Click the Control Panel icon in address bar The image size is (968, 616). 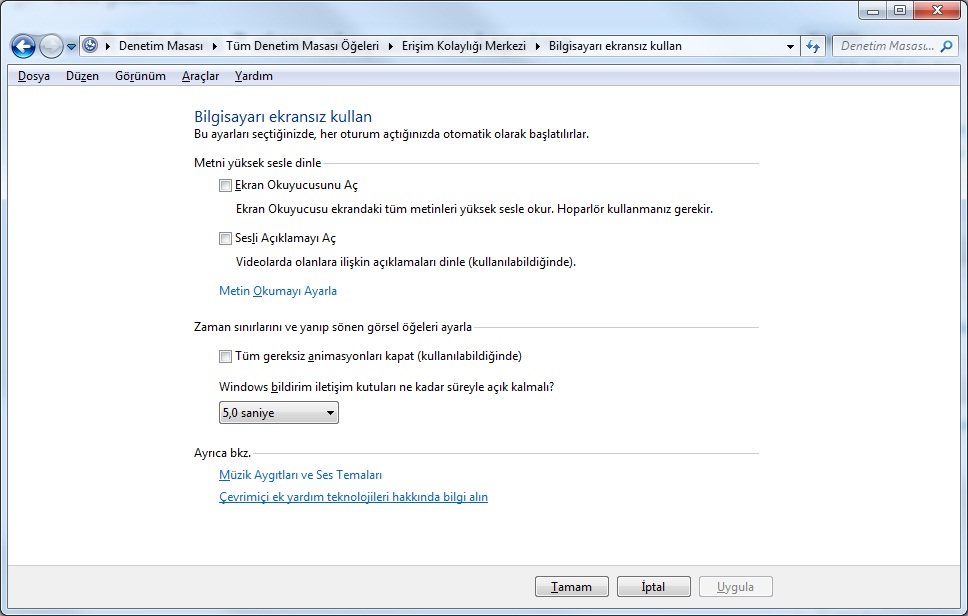90,46
